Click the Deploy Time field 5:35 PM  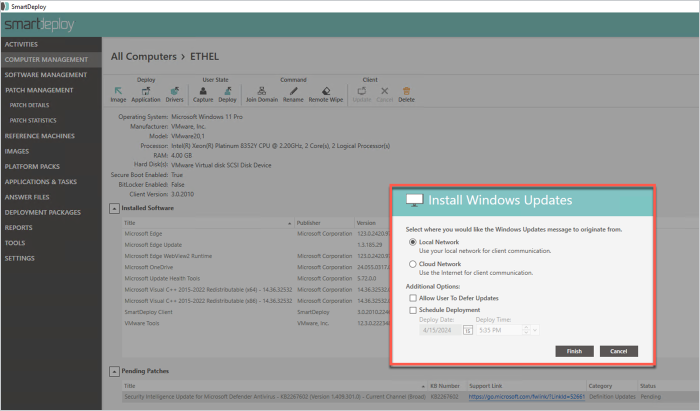pyautogui.click(x=499, y=330)
